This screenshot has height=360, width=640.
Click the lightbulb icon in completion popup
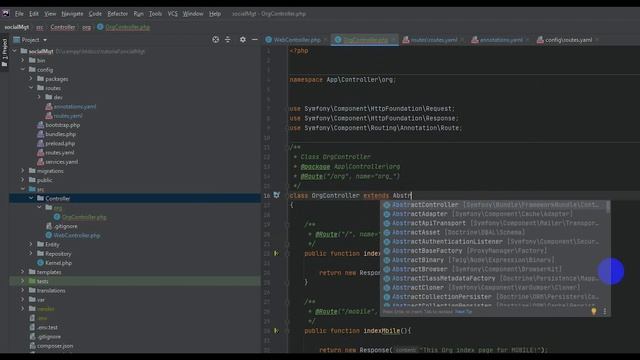tap(594, 311)
